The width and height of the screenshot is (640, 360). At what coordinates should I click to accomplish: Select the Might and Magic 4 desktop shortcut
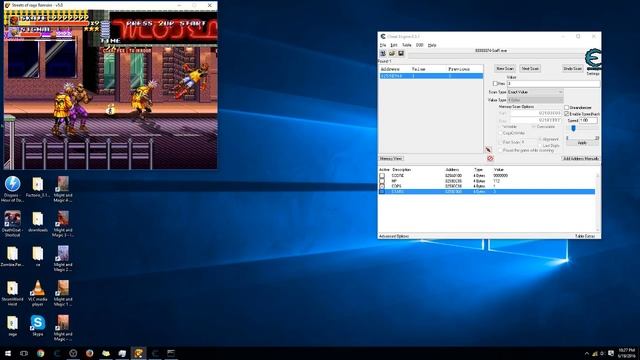tap(63, 189)
